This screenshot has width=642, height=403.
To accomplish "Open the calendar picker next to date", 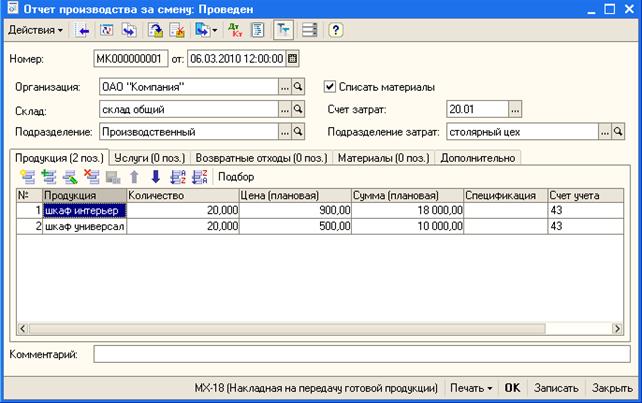I will (x=292, y=59).
